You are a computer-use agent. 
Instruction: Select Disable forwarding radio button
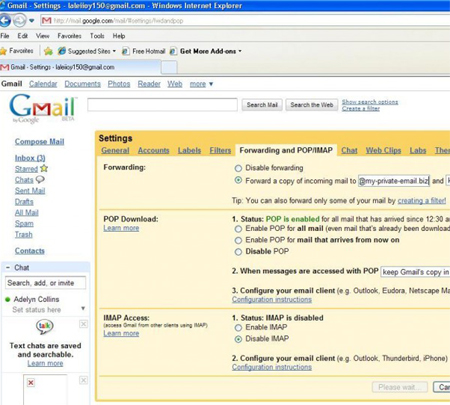coord(238,168)
